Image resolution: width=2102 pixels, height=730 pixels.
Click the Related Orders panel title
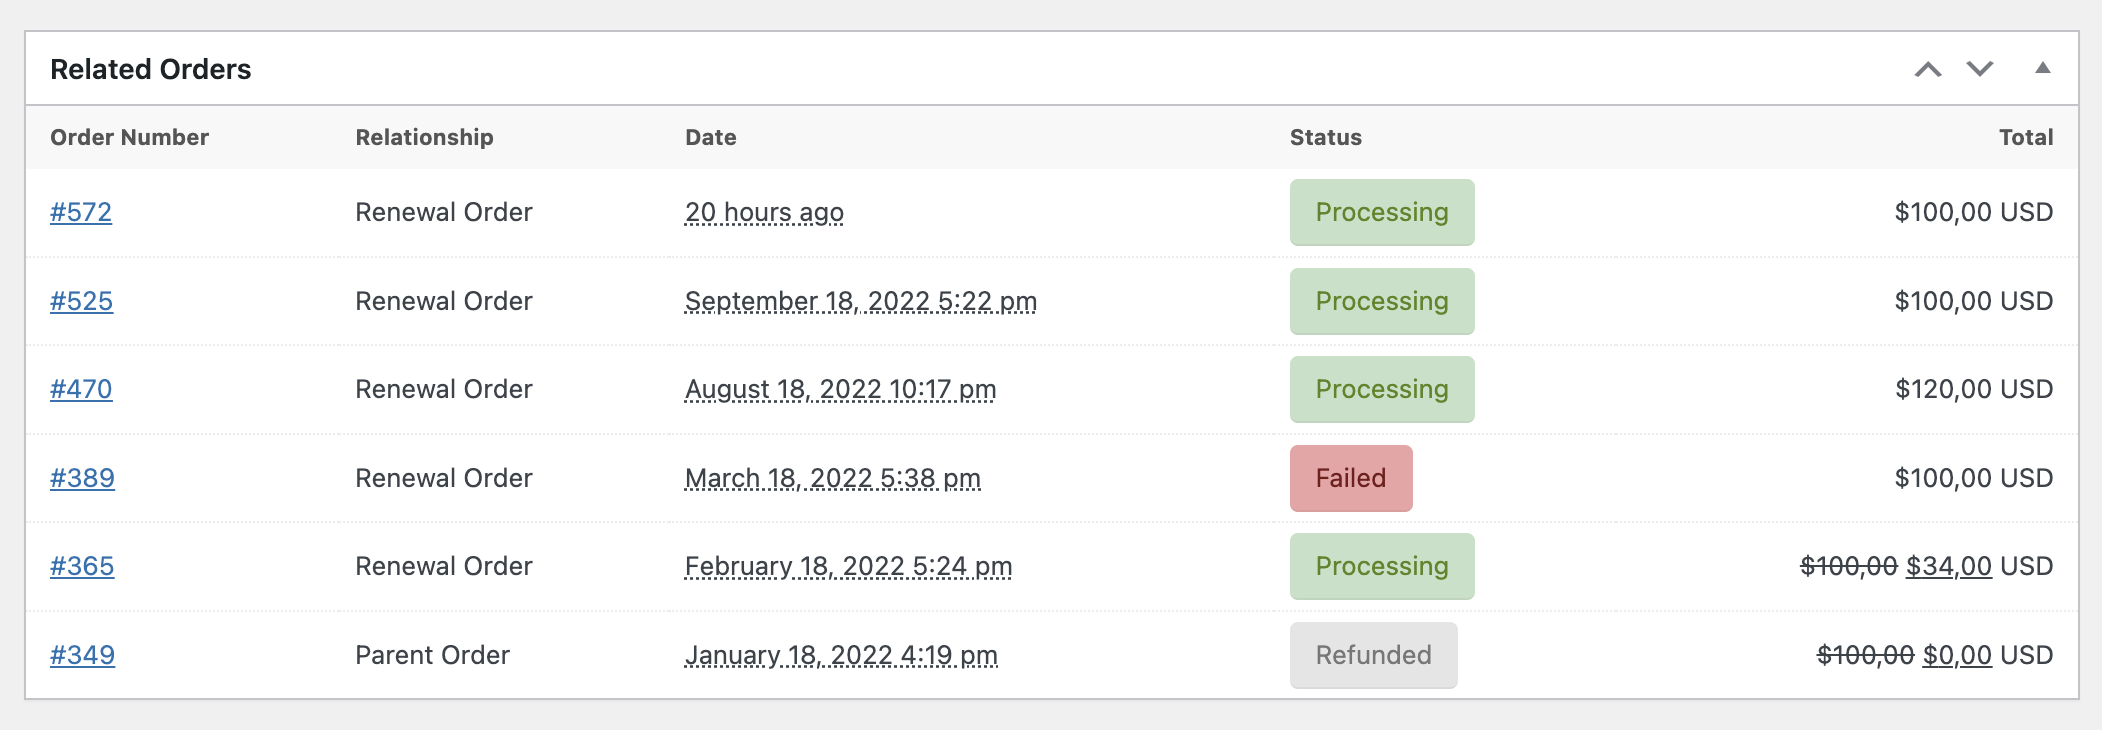[151, 69]
